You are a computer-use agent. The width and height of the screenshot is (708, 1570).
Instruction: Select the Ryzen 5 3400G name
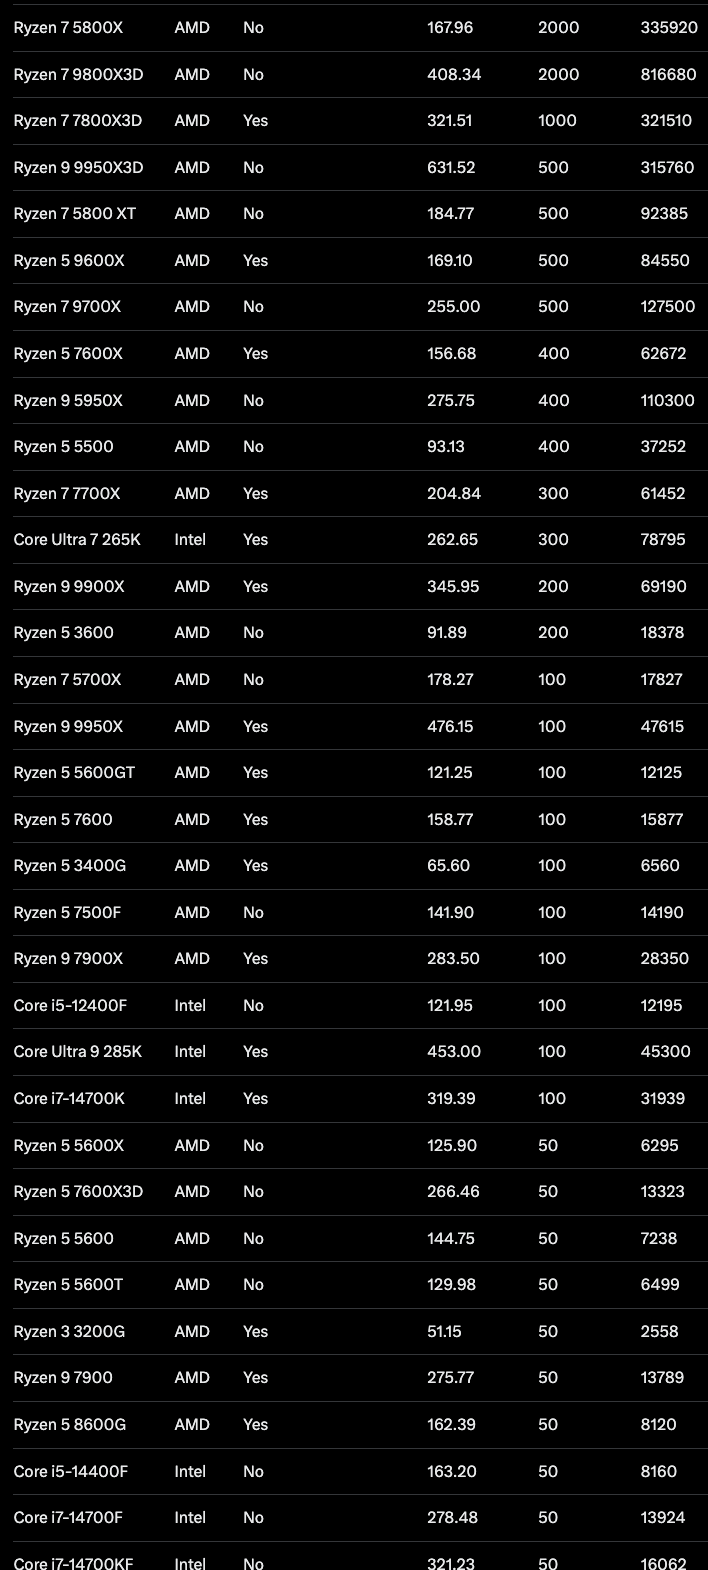[x=70, y=866]
